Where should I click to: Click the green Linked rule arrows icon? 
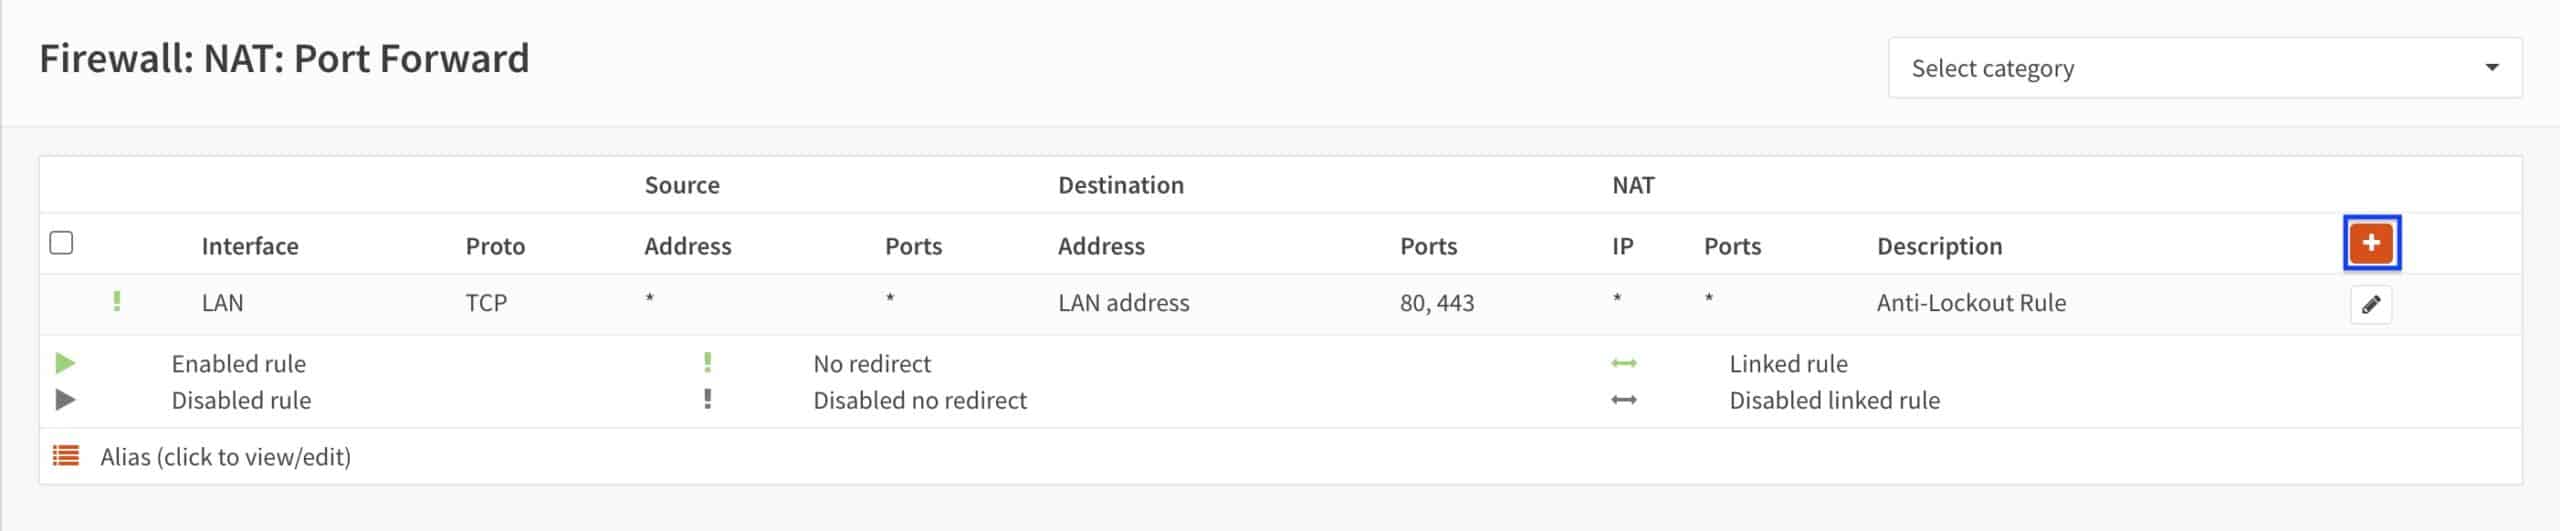coord(1624,363)
